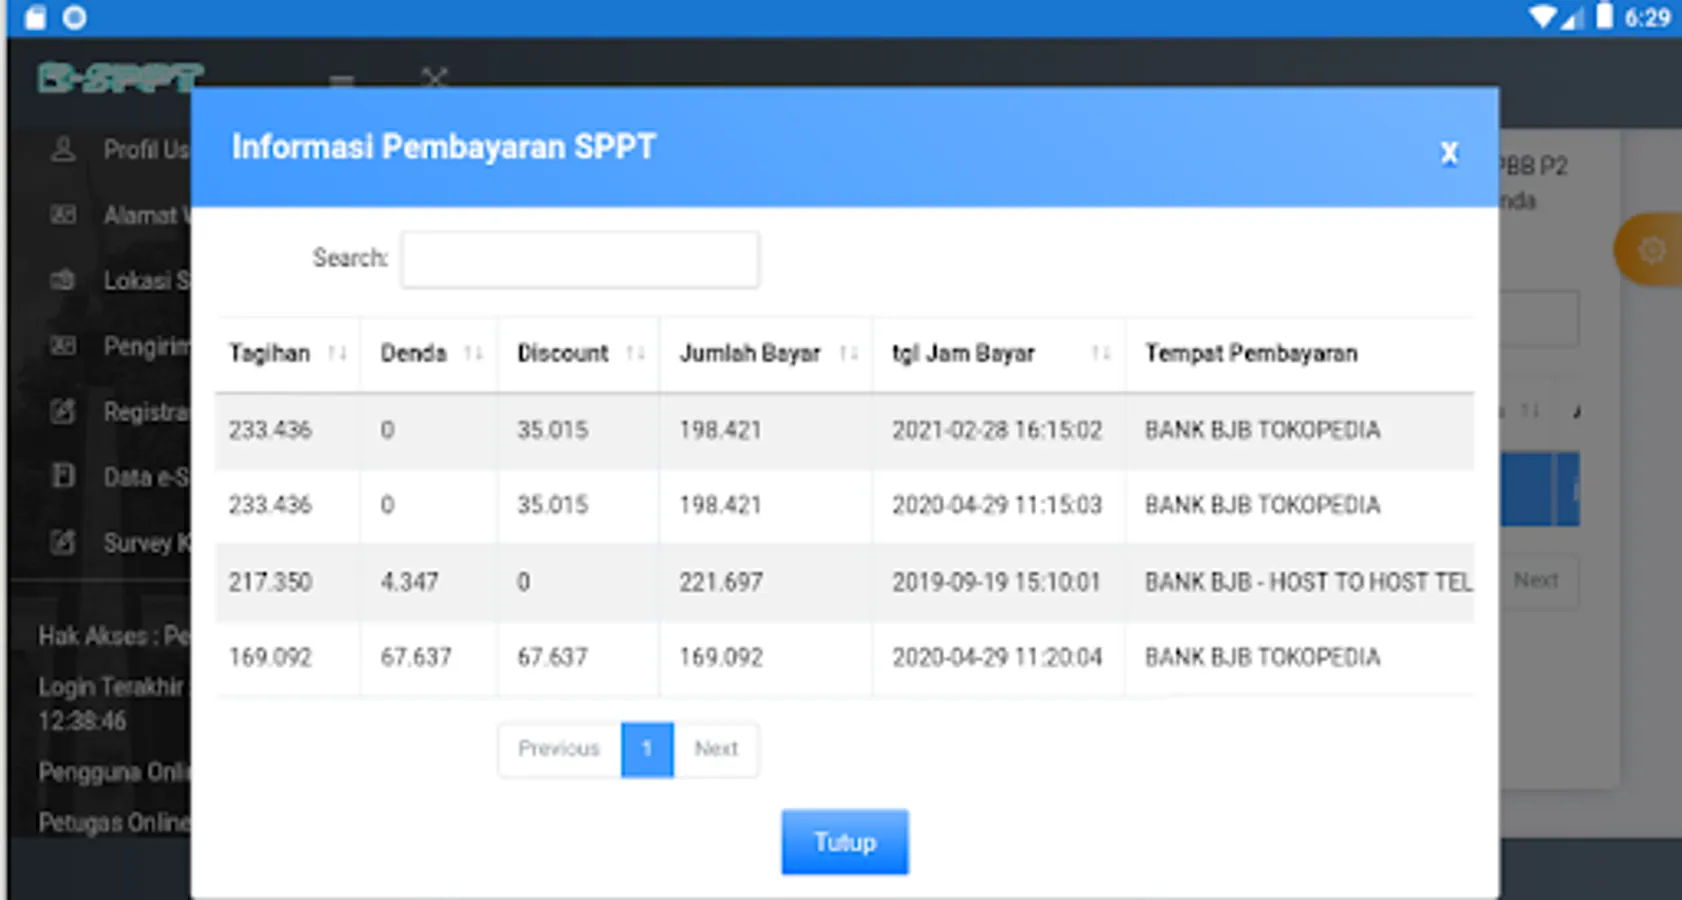Image resolution: width=1682 pixels, height=900 pixels.
Task: Open Pengiriman menu icon in sidebar
Action: click(x=63, y=347)
